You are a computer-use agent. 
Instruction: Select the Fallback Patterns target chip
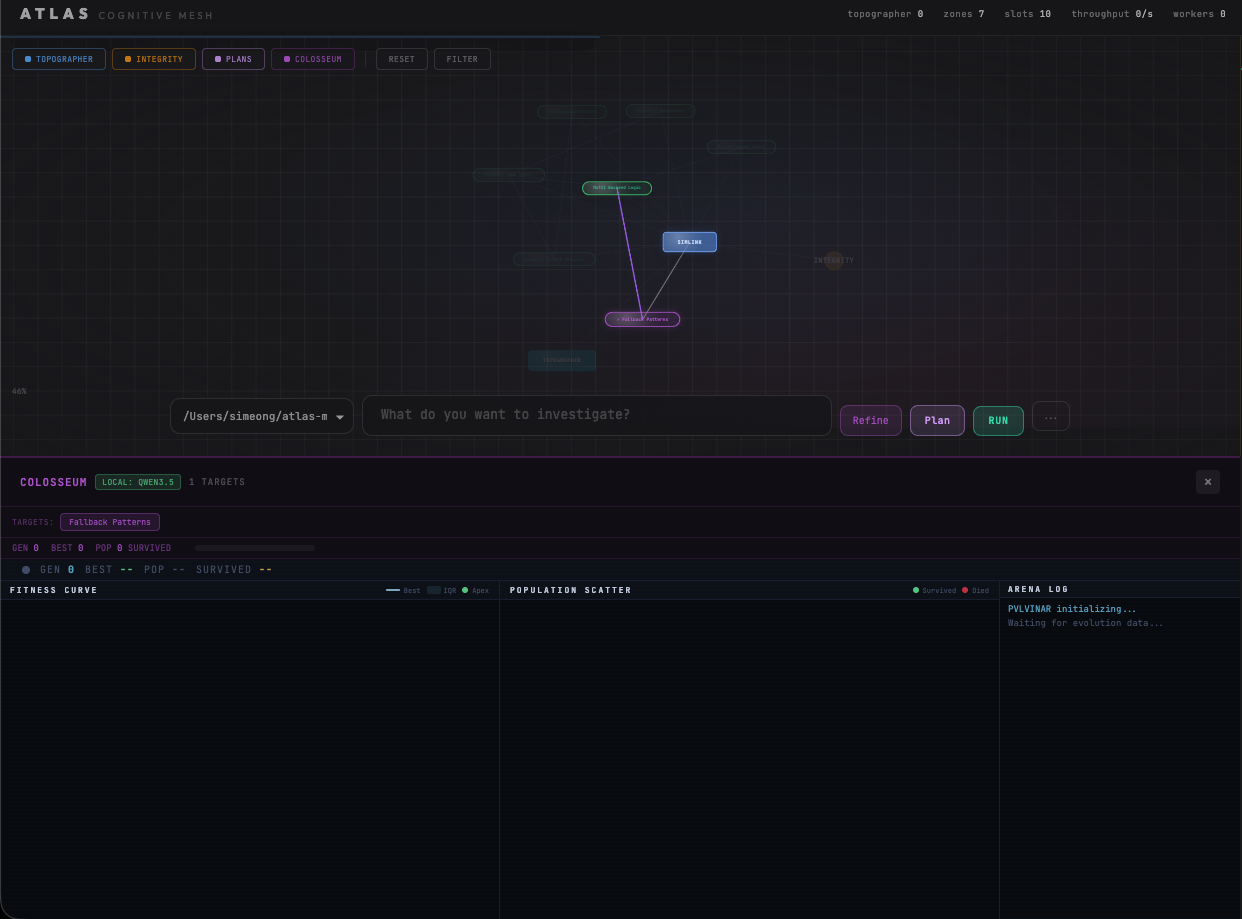pyautogui.click(x=110, y=521)
